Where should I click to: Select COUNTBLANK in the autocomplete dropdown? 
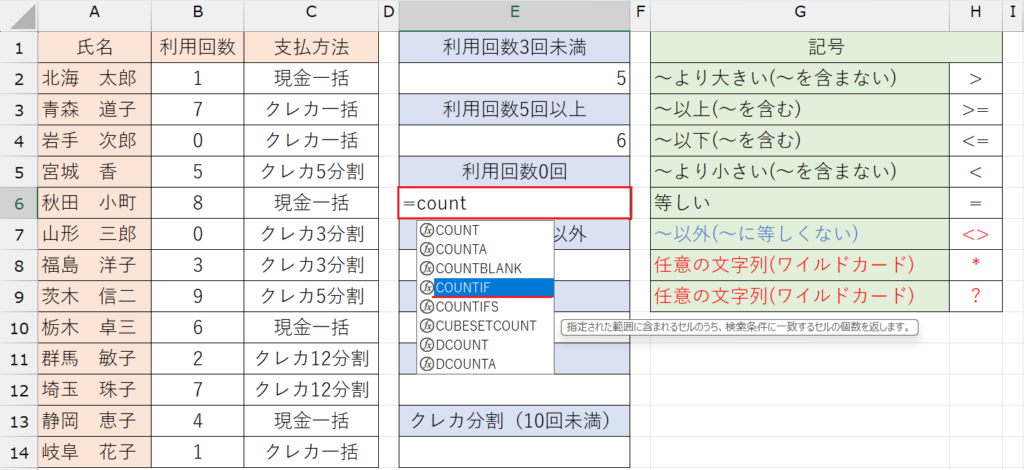pos(486,268)
